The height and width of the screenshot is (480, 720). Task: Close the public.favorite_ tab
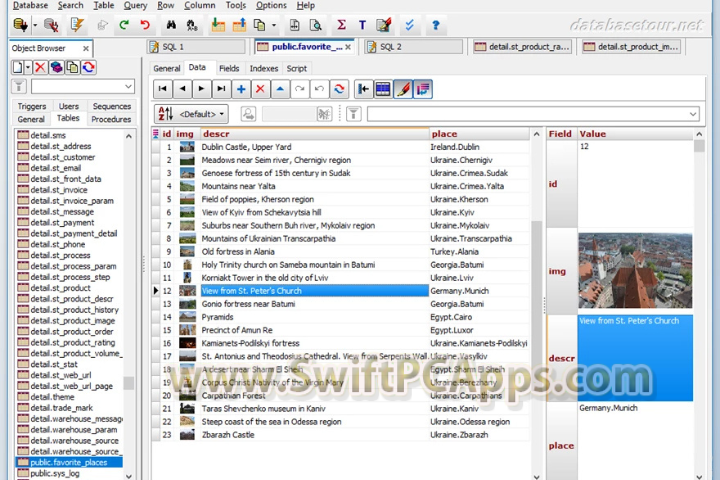click(348, 47)
